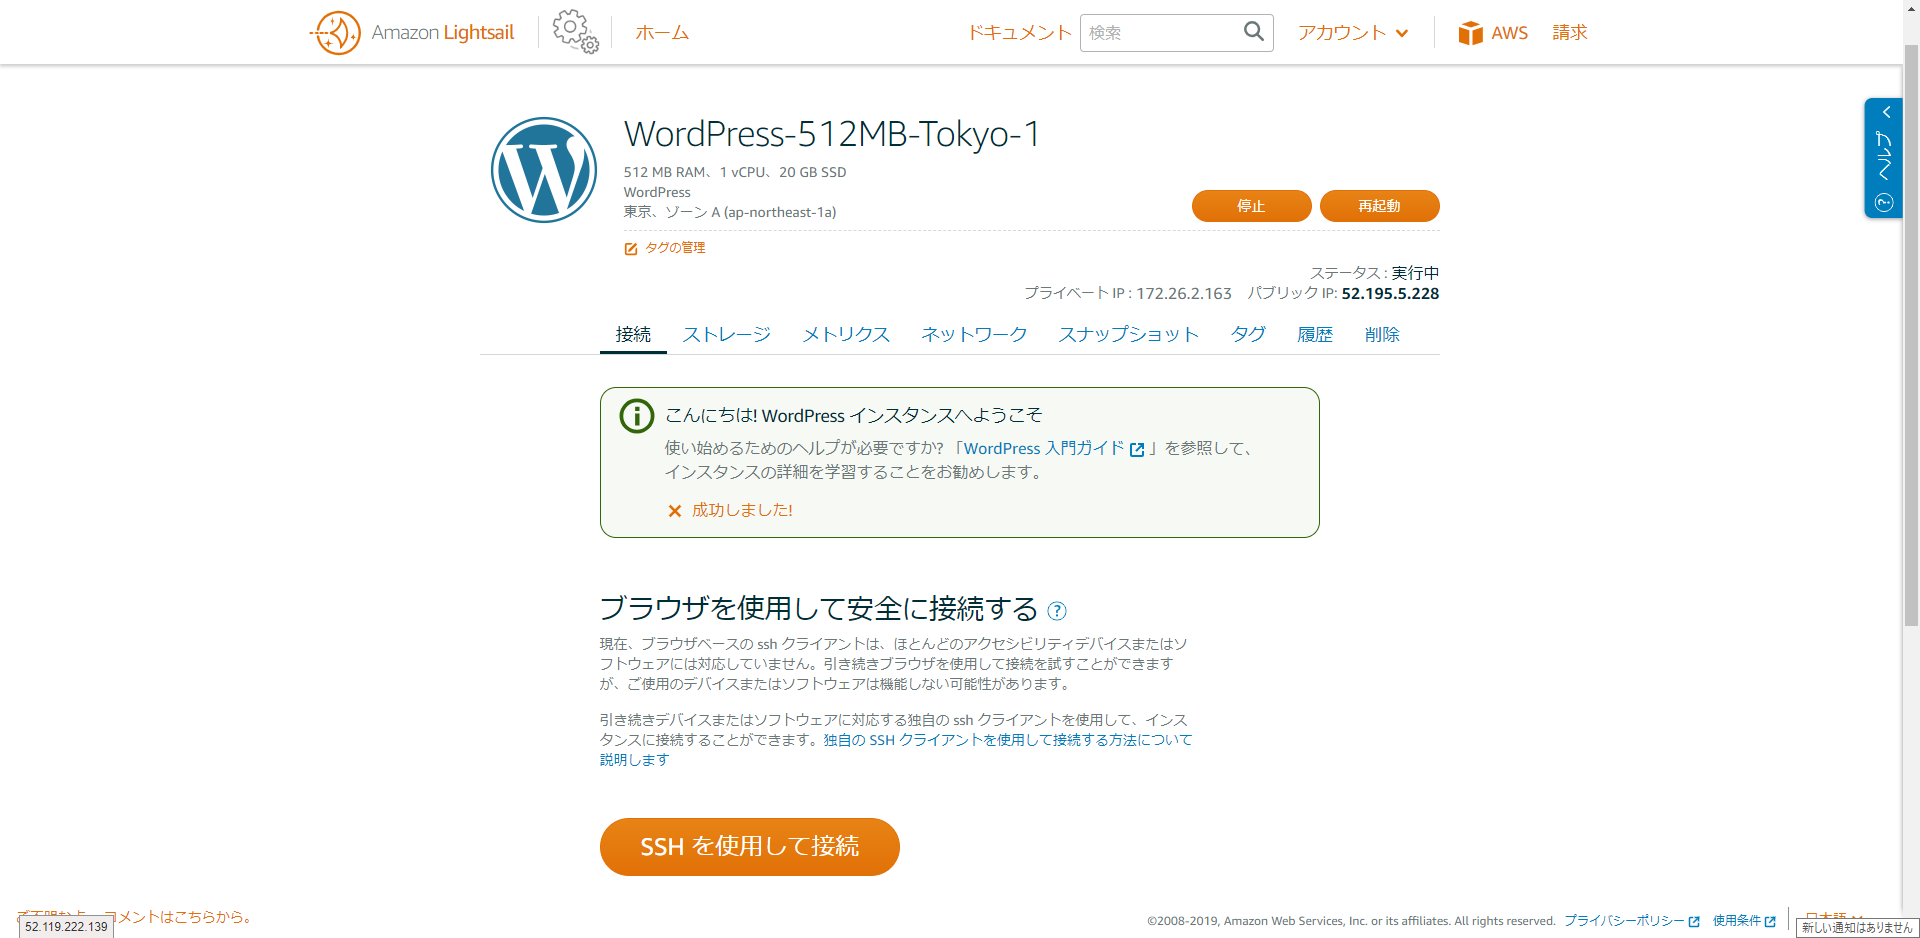Collapse the blue help side panel
Image resolution: width=1920 pixels, height=938 pixels.
coord(1886,112)
